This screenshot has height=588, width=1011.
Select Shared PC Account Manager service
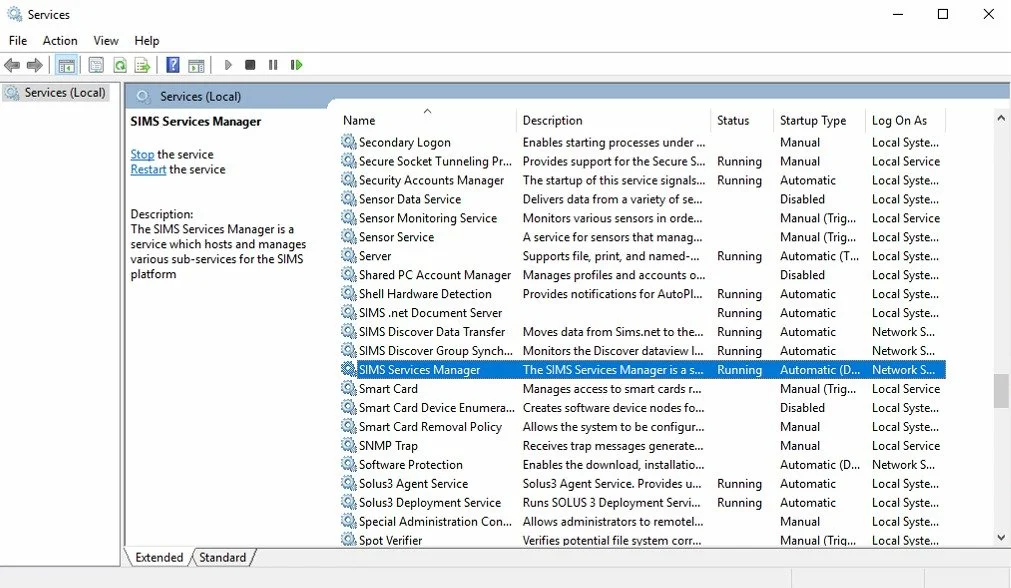click(x=435, y=275)
